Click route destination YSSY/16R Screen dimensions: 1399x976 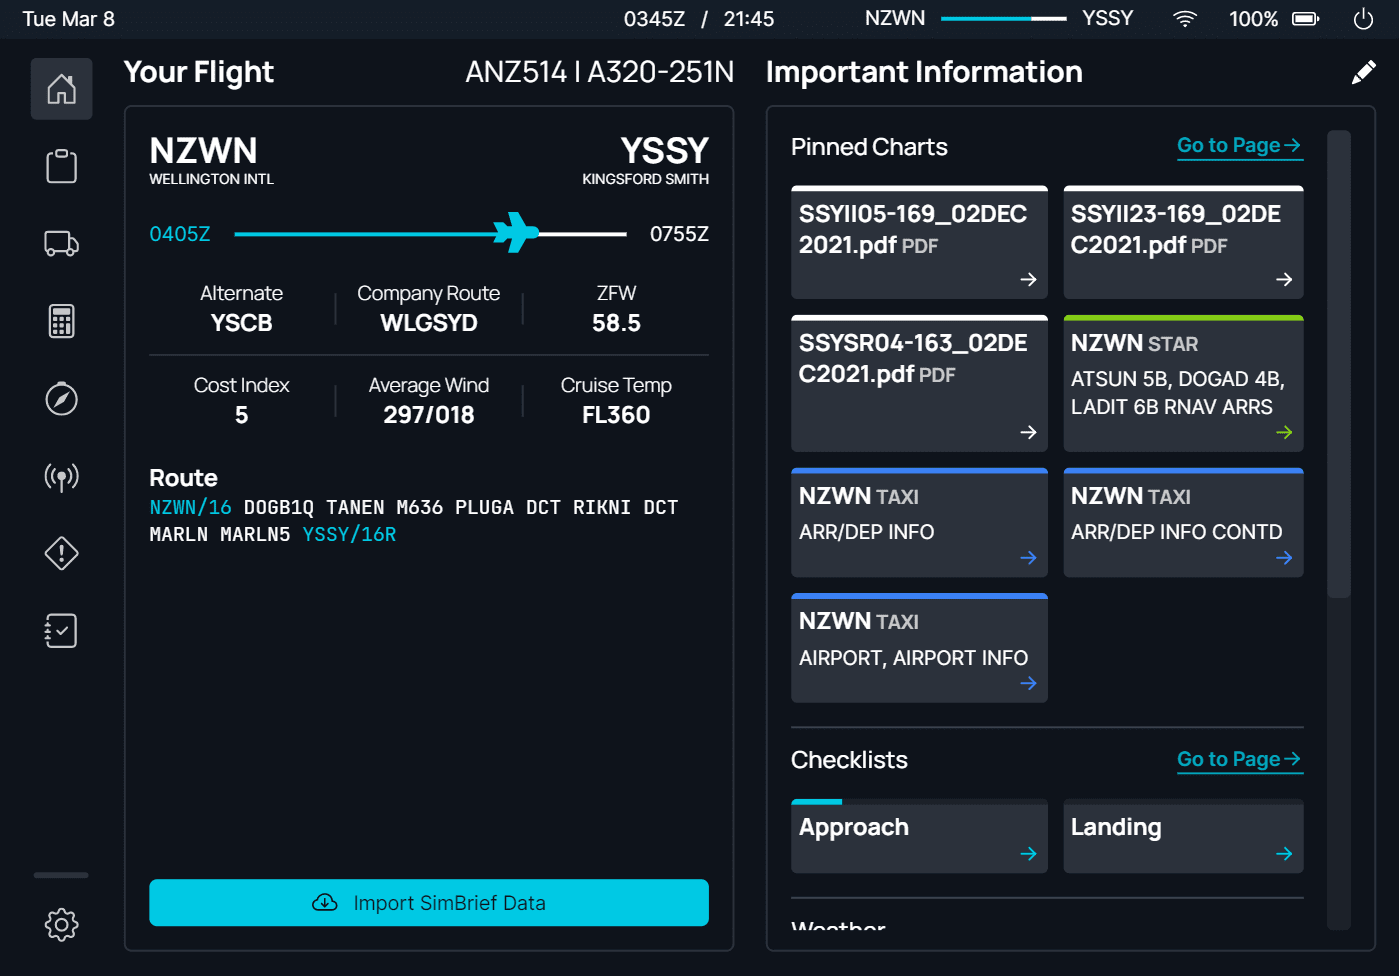coord(349,534)
